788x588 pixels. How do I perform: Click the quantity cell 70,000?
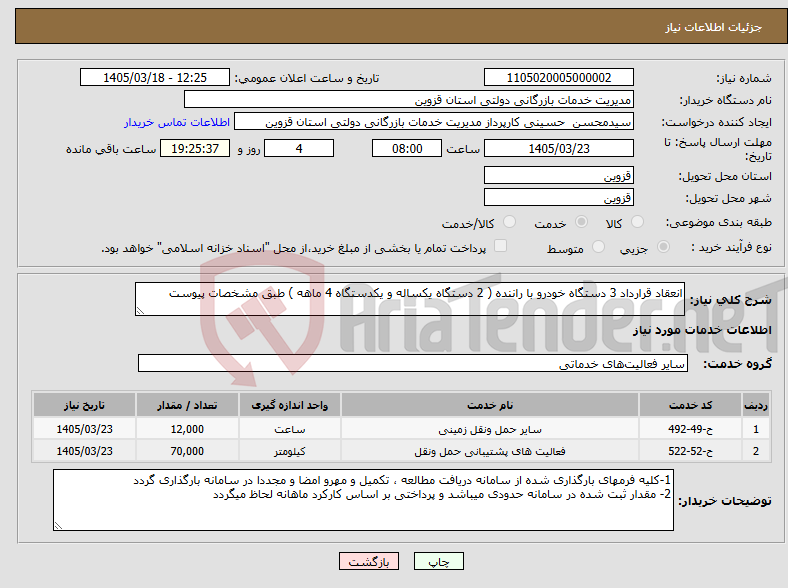pos(187,451)
